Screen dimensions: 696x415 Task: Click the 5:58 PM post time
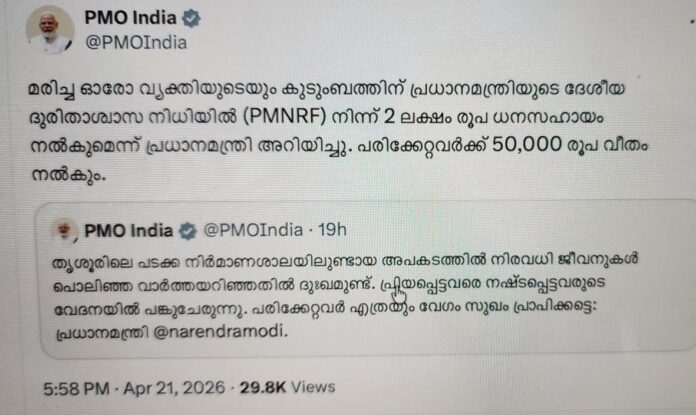click(x=72, y=387)
